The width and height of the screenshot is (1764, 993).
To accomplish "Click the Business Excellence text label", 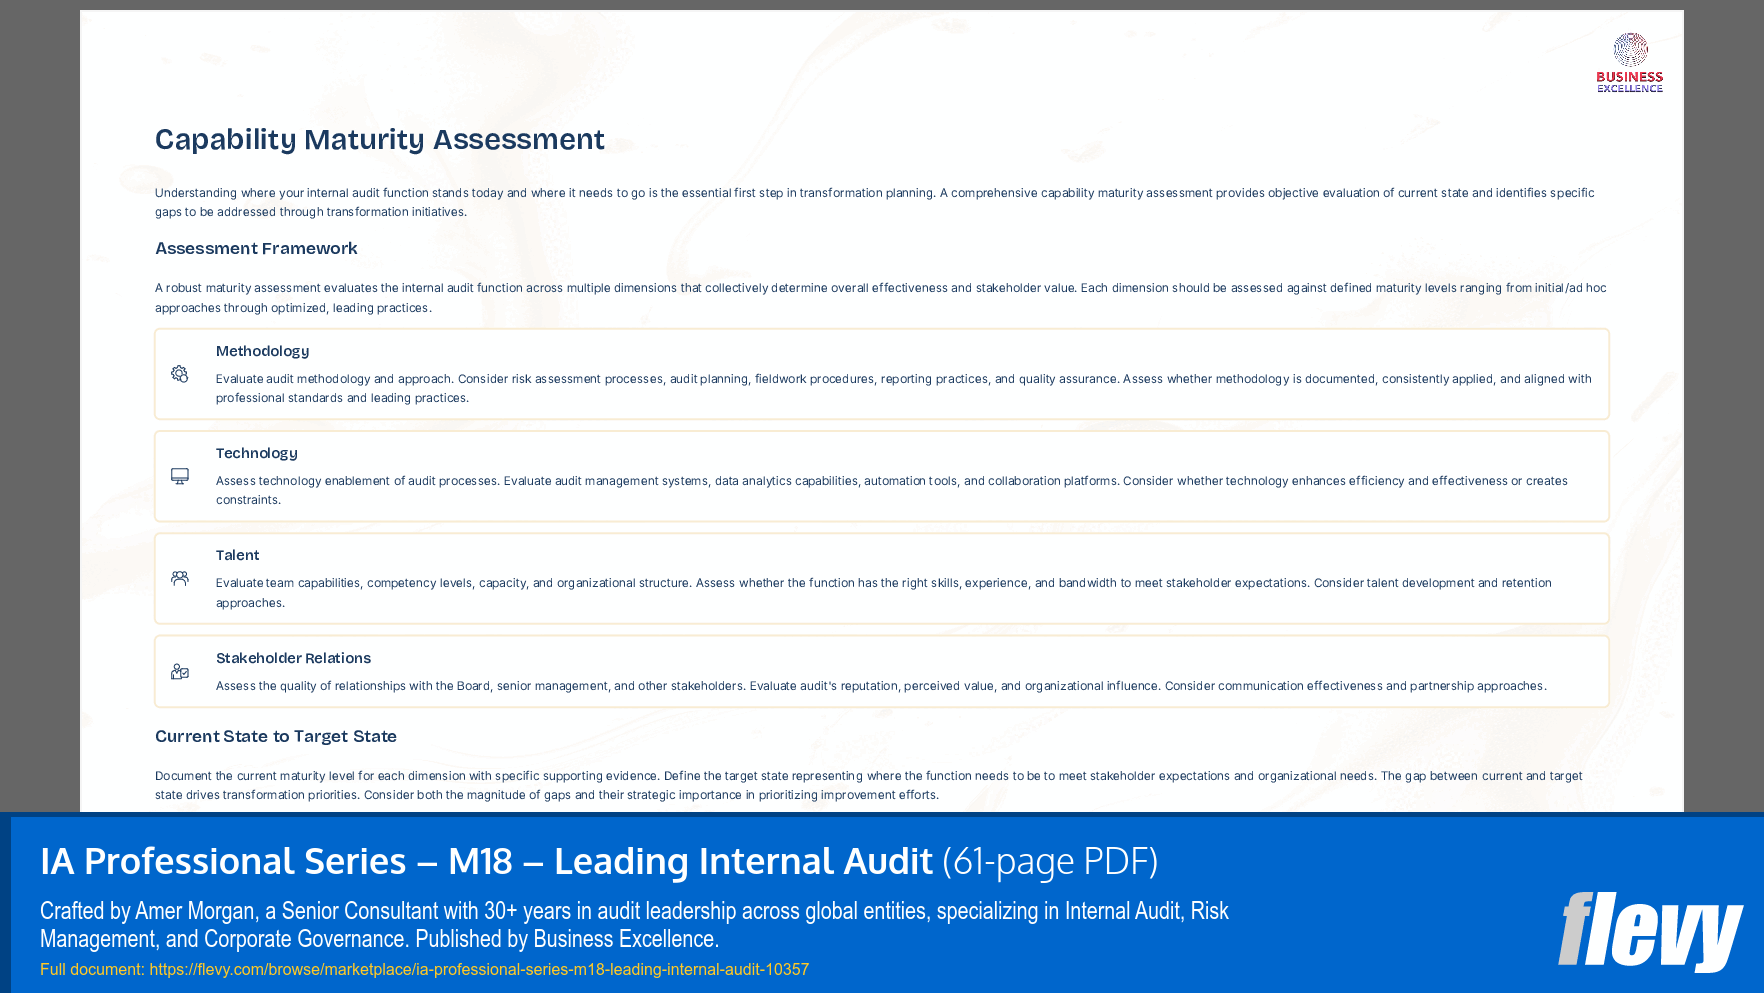I will coord(1630,79).
